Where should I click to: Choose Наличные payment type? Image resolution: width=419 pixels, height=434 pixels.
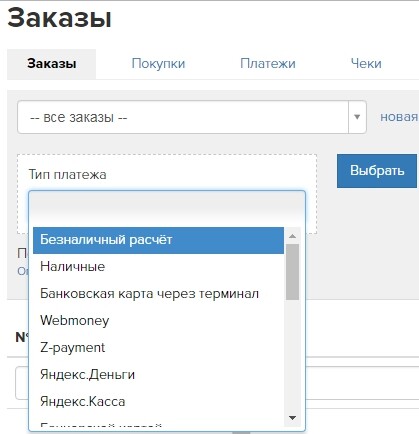click(x=158, y=267)
